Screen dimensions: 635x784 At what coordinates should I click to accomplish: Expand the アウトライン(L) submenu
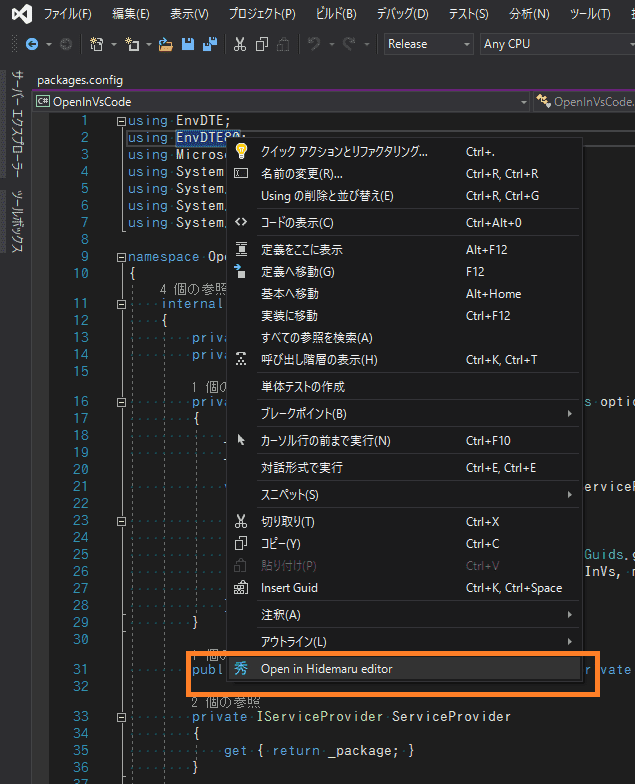[570, 642]
